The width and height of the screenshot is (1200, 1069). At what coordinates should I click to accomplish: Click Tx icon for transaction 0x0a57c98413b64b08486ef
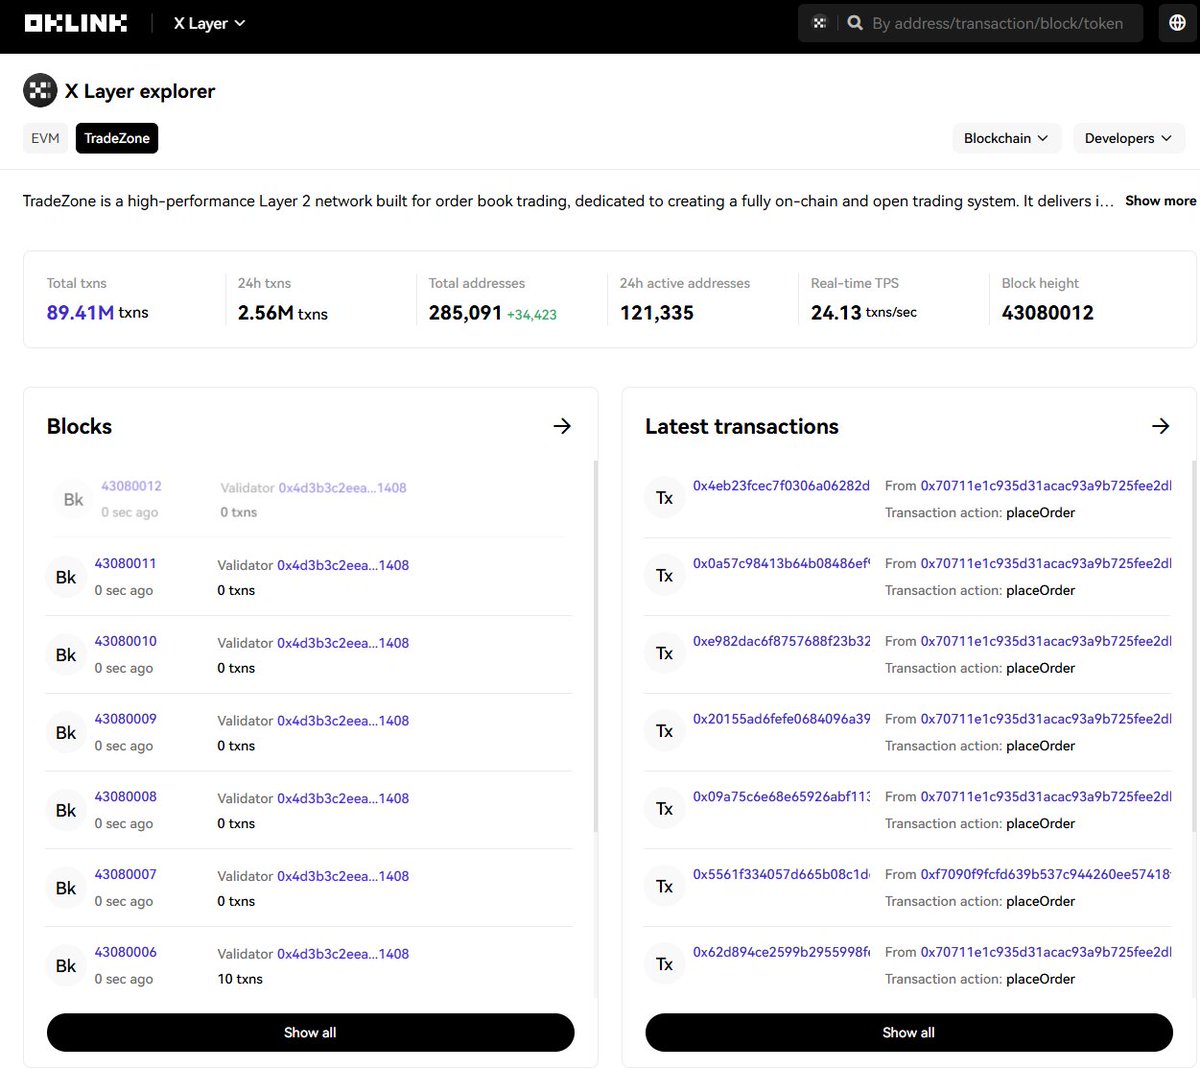pos(664,576)
